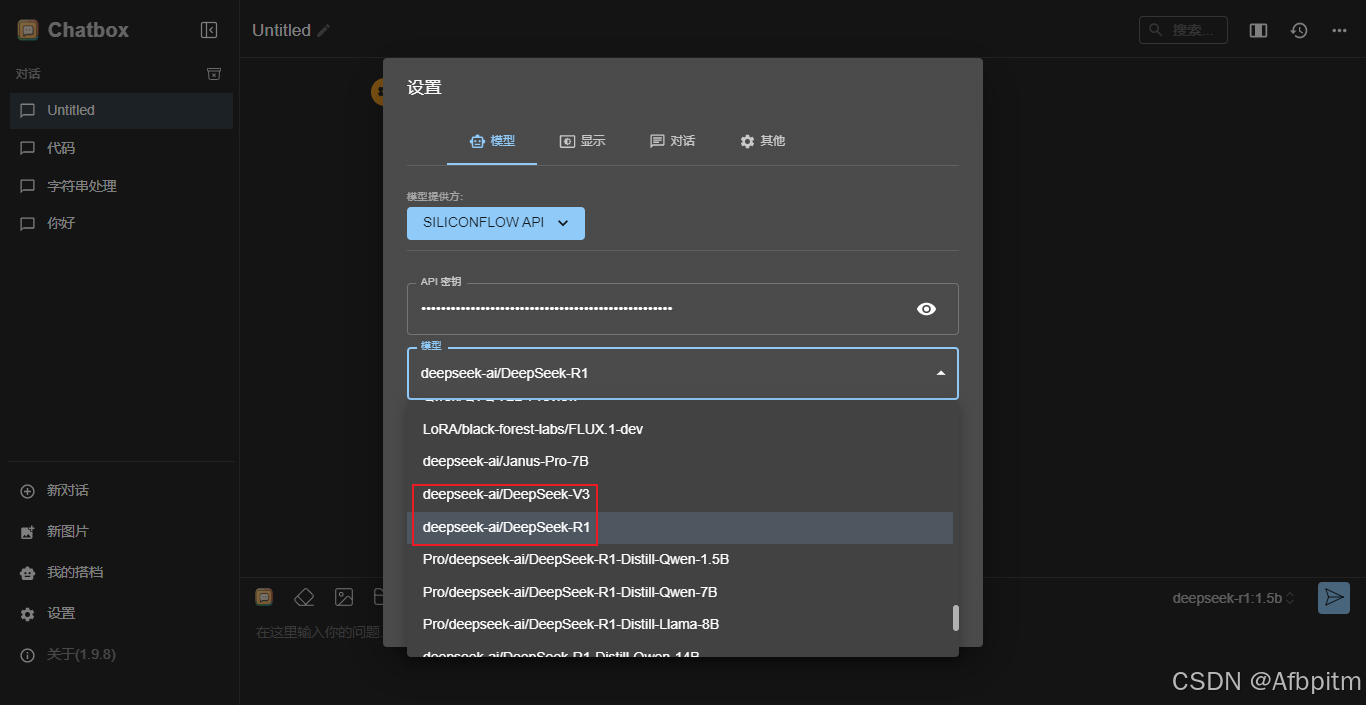The image size is (1366, 705).
Task: Create a new image via 新图片
Action: [x=120, y=532]
